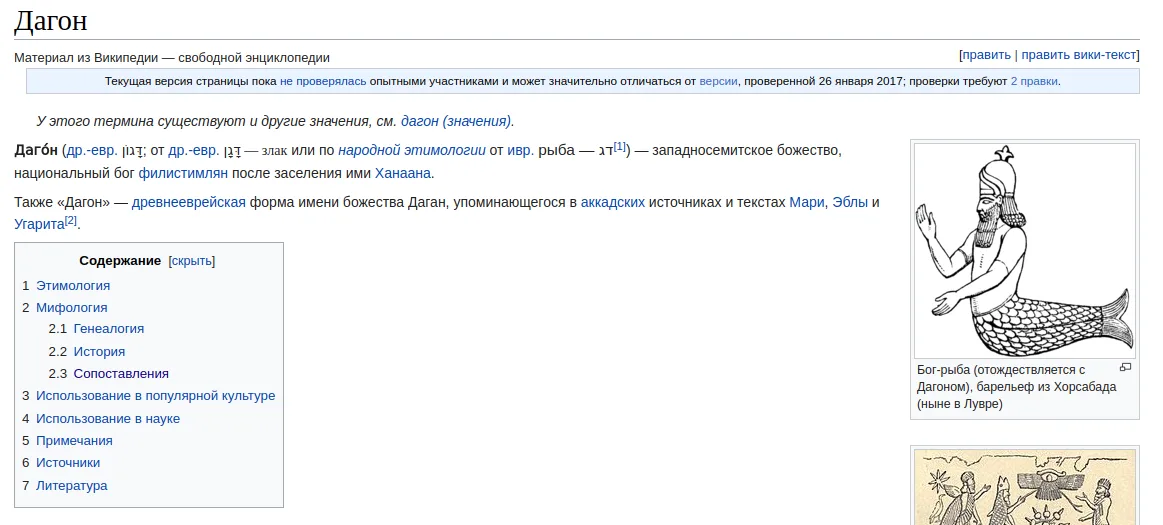The image size is (1163, 525).
Task: Open footnote reference [1]
Action: (x=620, y=147)
